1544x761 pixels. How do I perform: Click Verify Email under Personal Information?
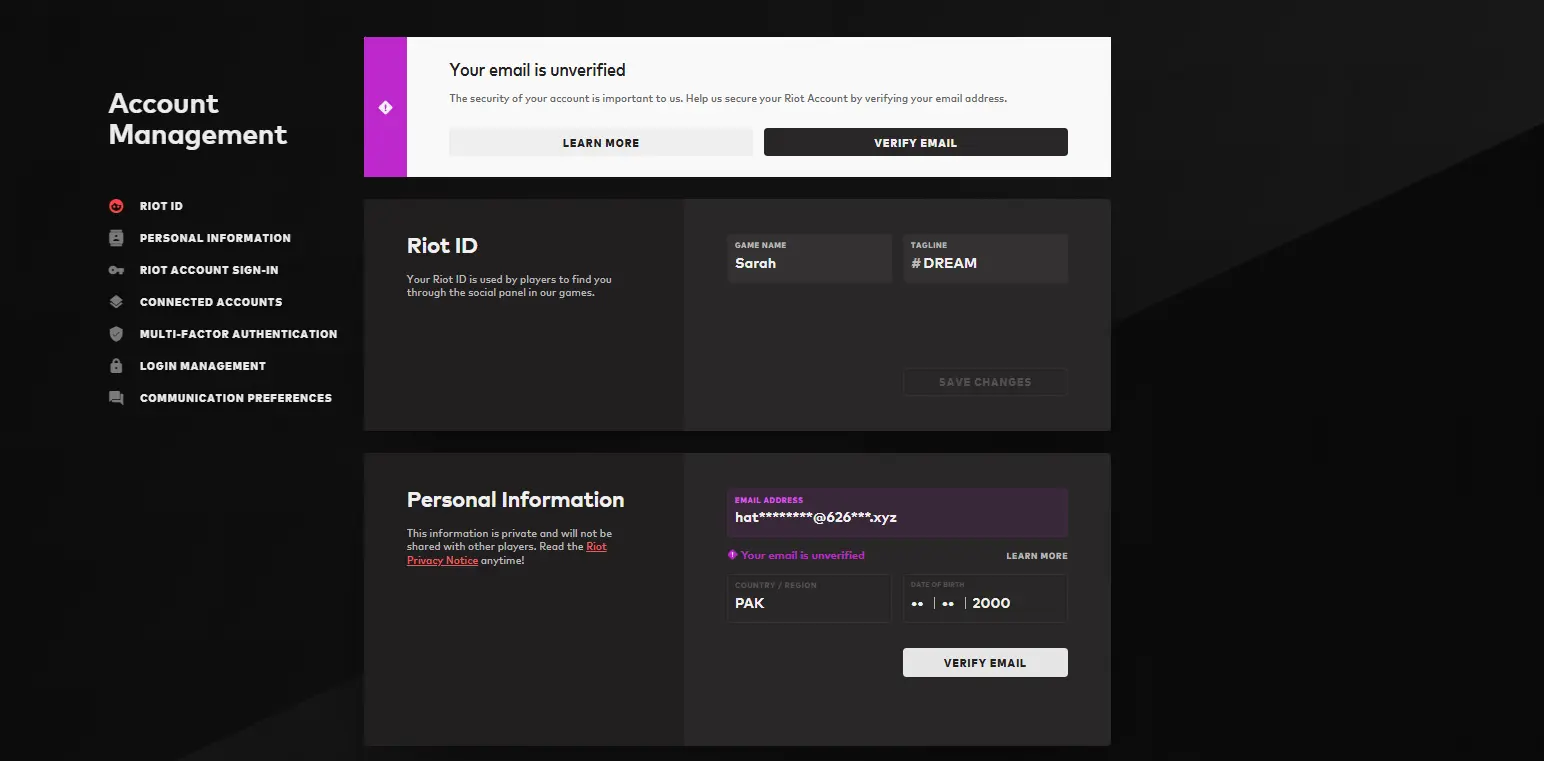[x=984, y=663]
